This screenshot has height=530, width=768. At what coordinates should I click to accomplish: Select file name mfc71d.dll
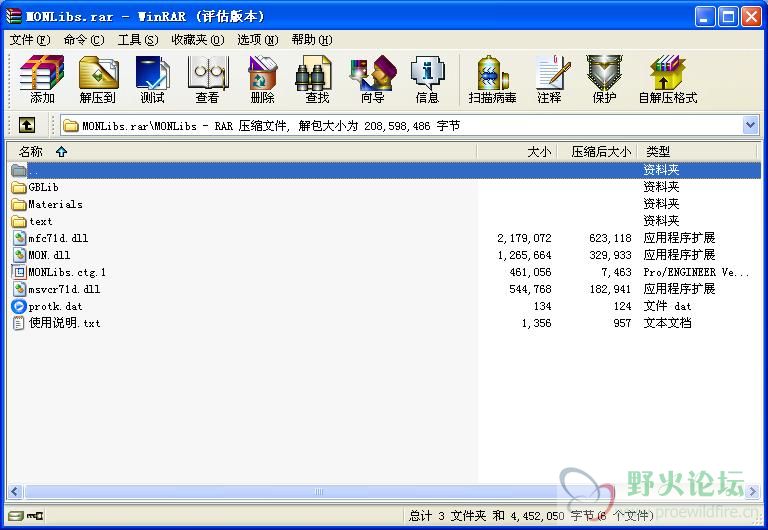(x=58, y=239)
